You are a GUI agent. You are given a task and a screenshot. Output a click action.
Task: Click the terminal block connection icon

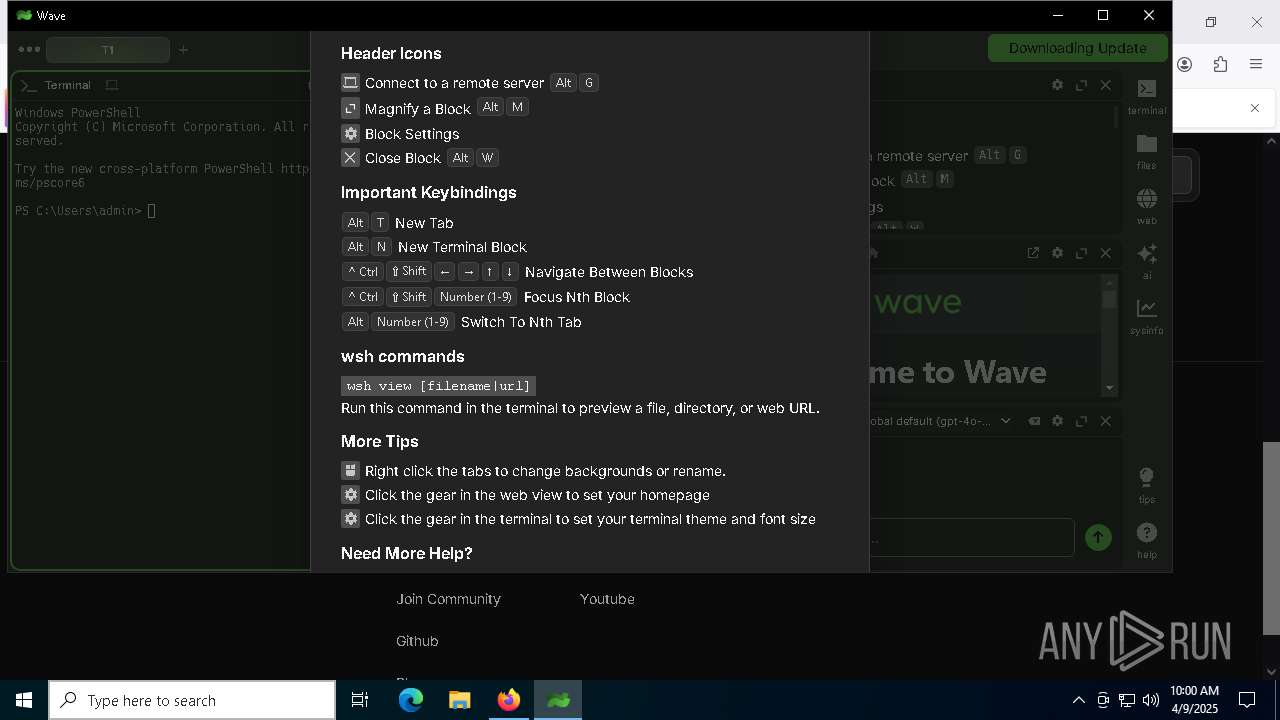click(112, 85)
